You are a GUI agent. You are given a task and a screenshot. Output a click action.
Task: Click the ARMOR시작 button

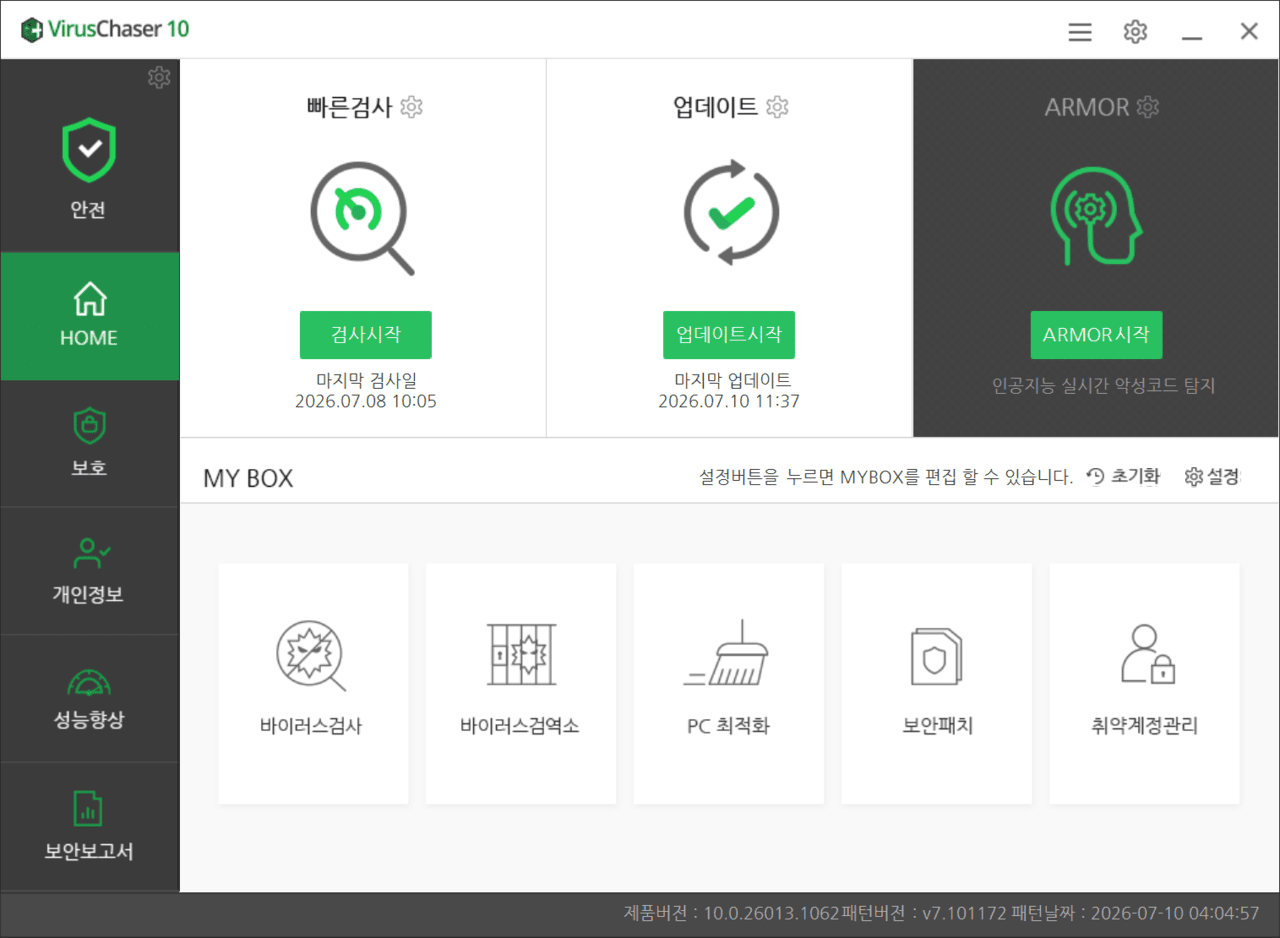[1097, 335]
